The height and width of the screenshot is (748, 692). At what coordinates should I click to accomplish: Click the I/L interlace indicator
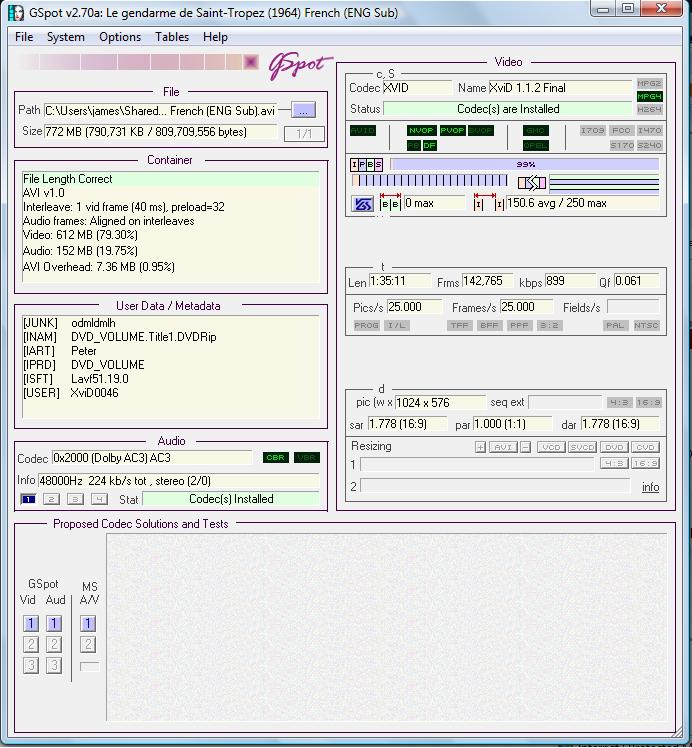tap(396, 325)
